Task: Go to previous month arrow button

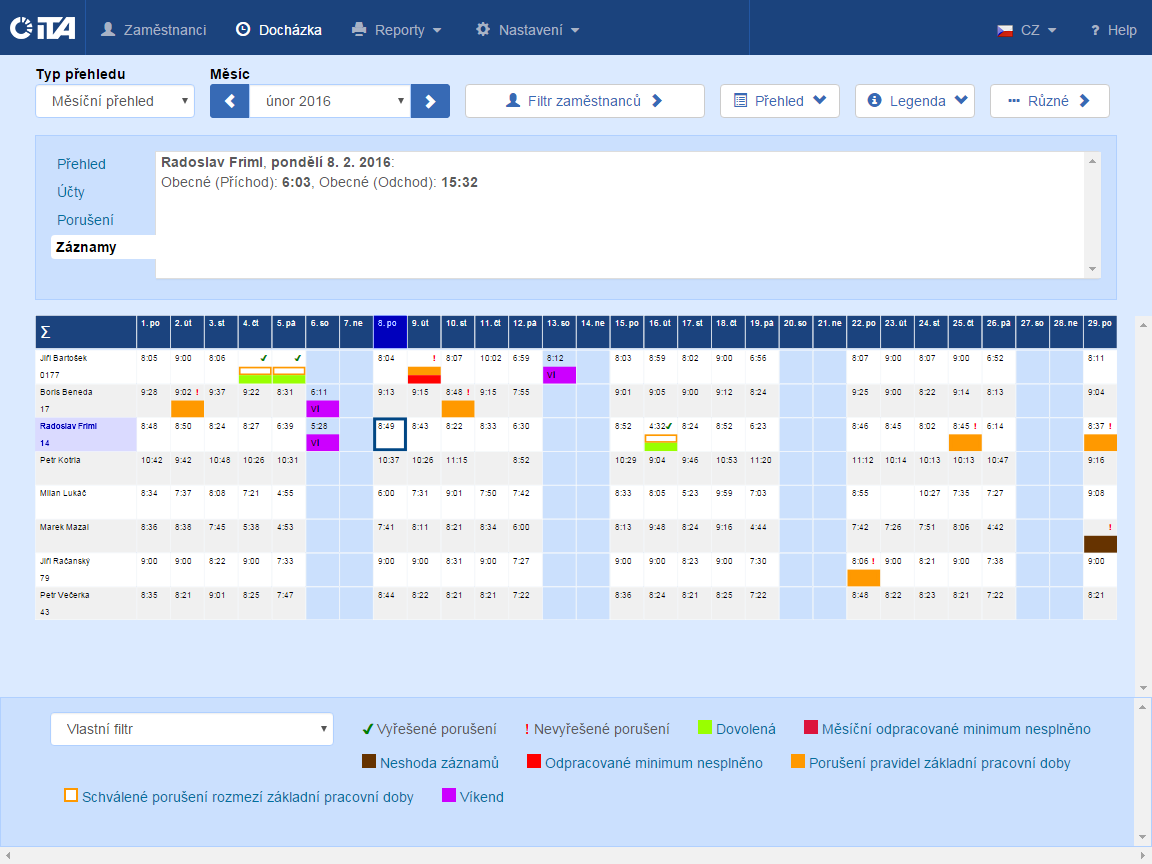Action: (229, 101)
